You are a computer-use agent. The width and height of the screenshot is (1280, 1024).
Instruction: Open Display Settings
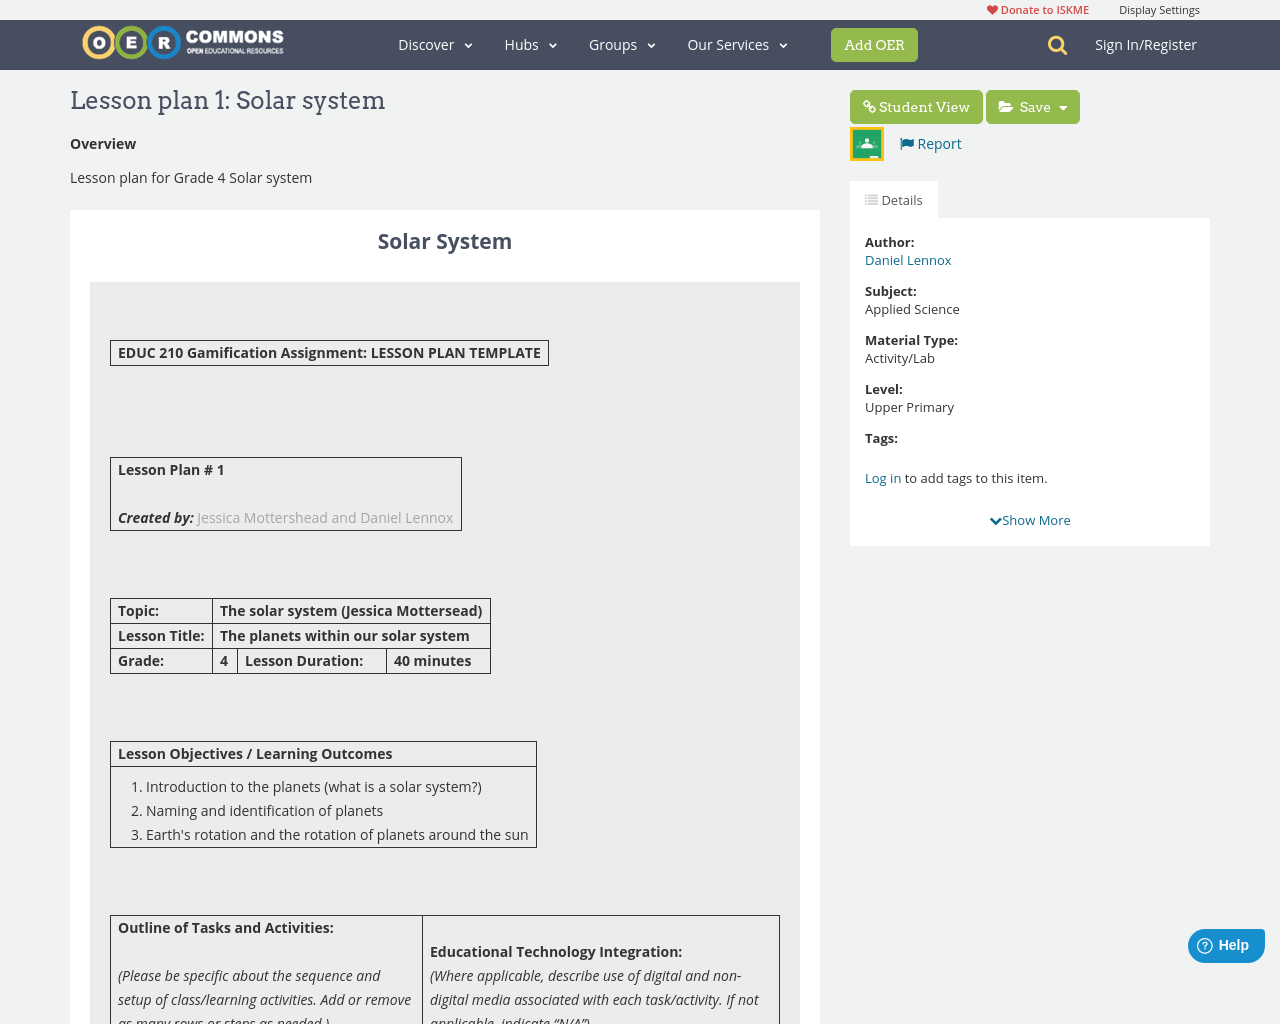[x=1158, y=8]
